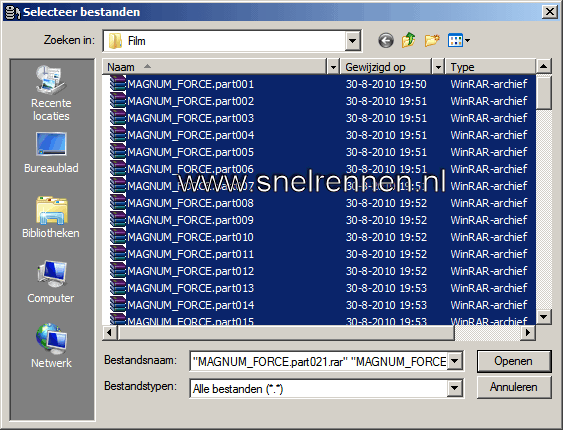The image size is (563, 430).
Task: Create a new folder with toolbar icon
Action: (x=432, y=40)
